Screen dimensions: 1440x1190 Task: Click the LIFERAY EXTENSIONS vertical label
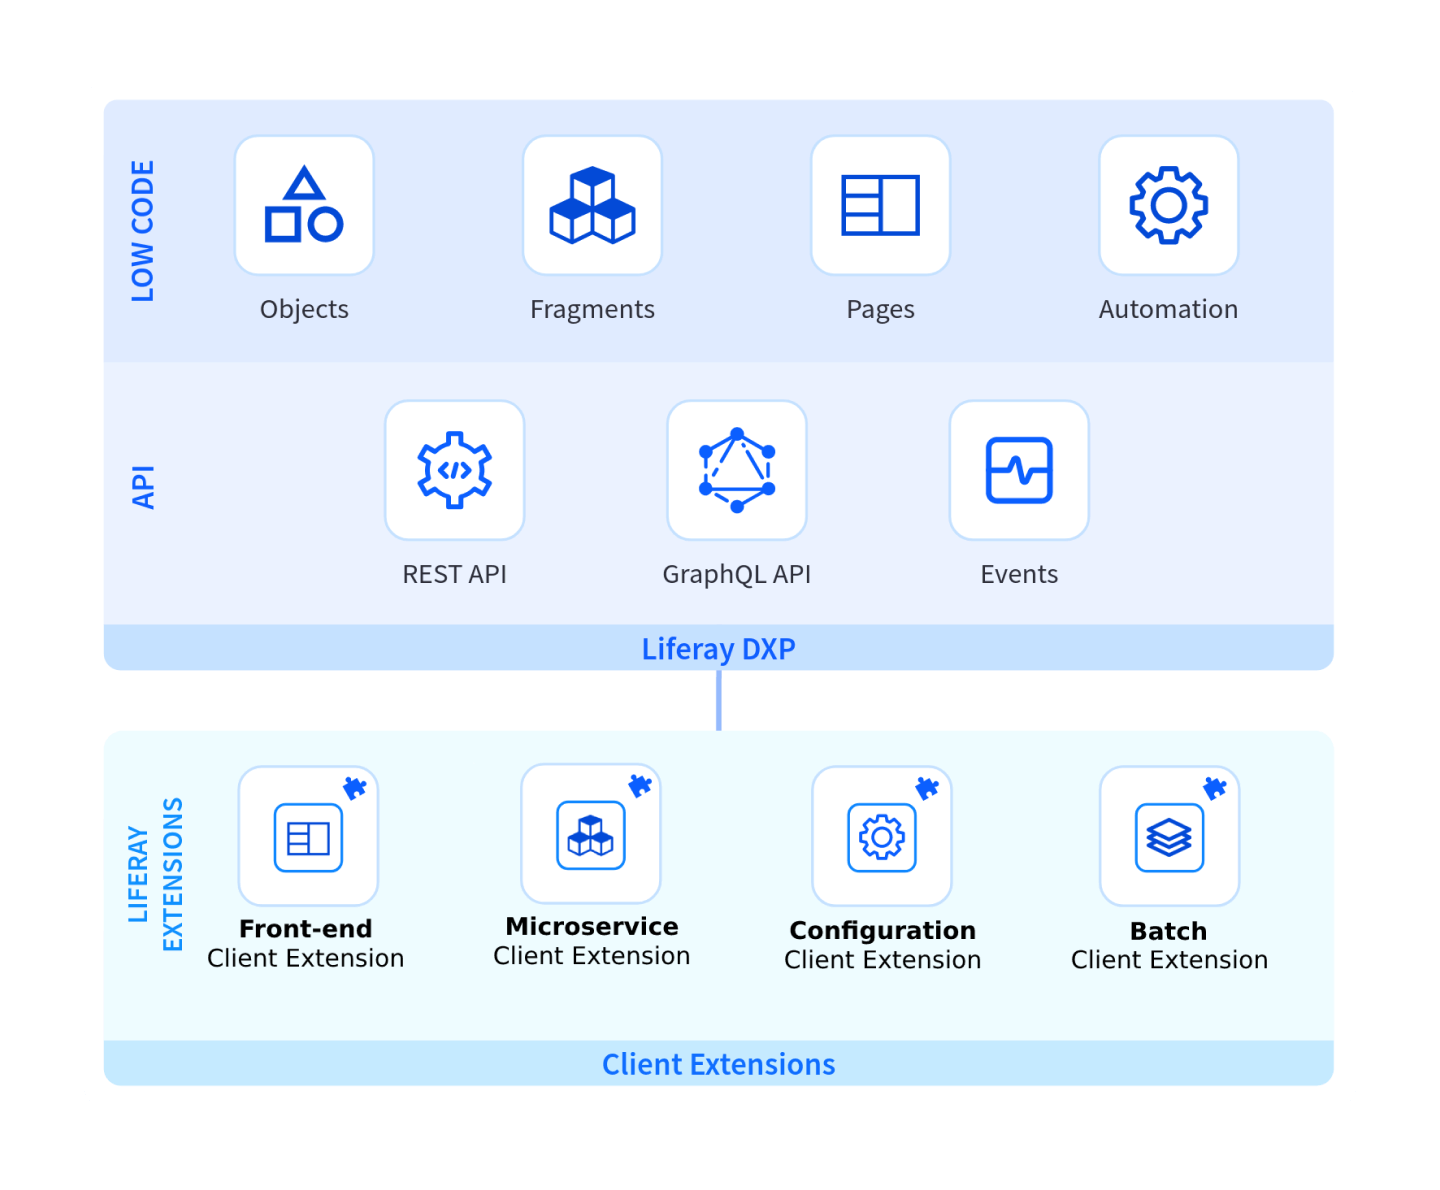click(156, 874)
